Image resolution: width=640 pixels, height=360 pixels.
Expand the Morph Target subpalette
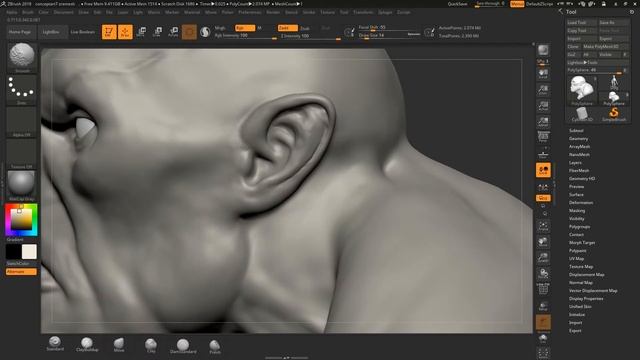click(582, 242)
